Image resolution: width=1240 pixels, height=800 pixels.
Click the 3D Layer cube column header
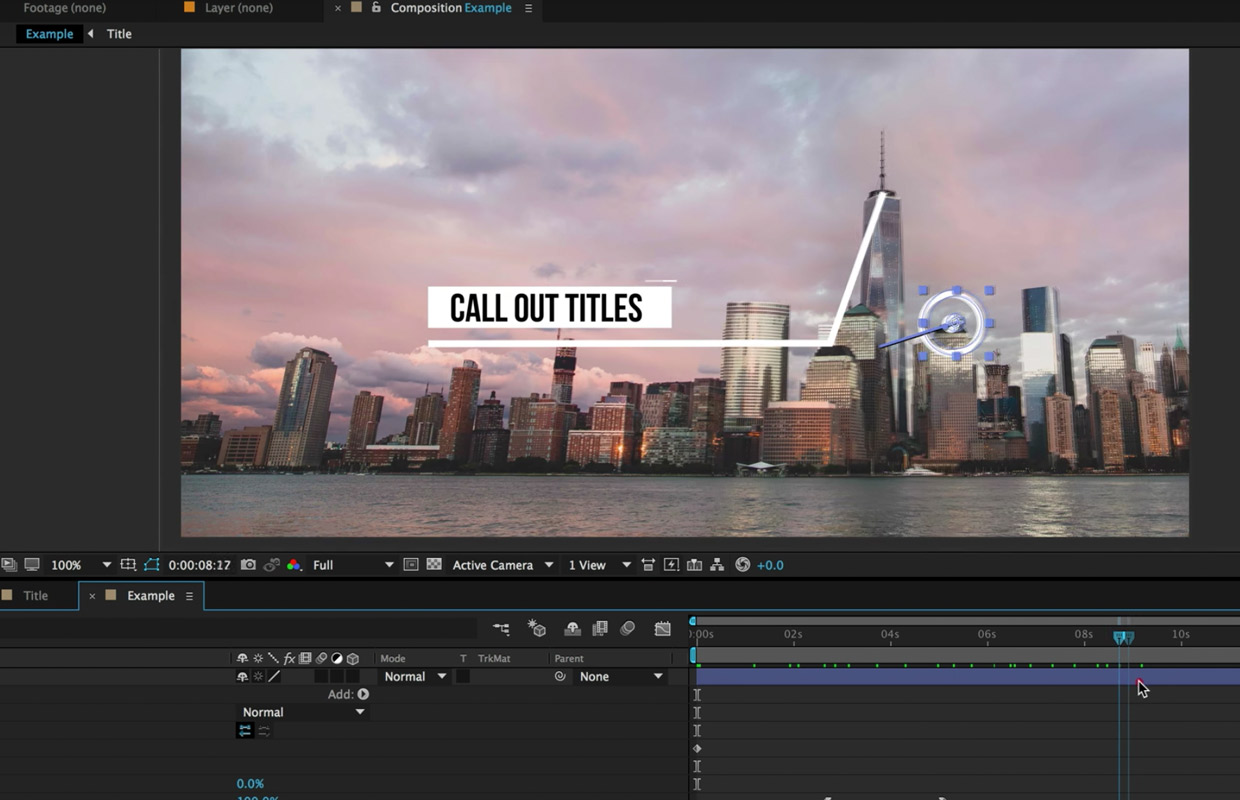pyautogui.click(x=352, y=659)
